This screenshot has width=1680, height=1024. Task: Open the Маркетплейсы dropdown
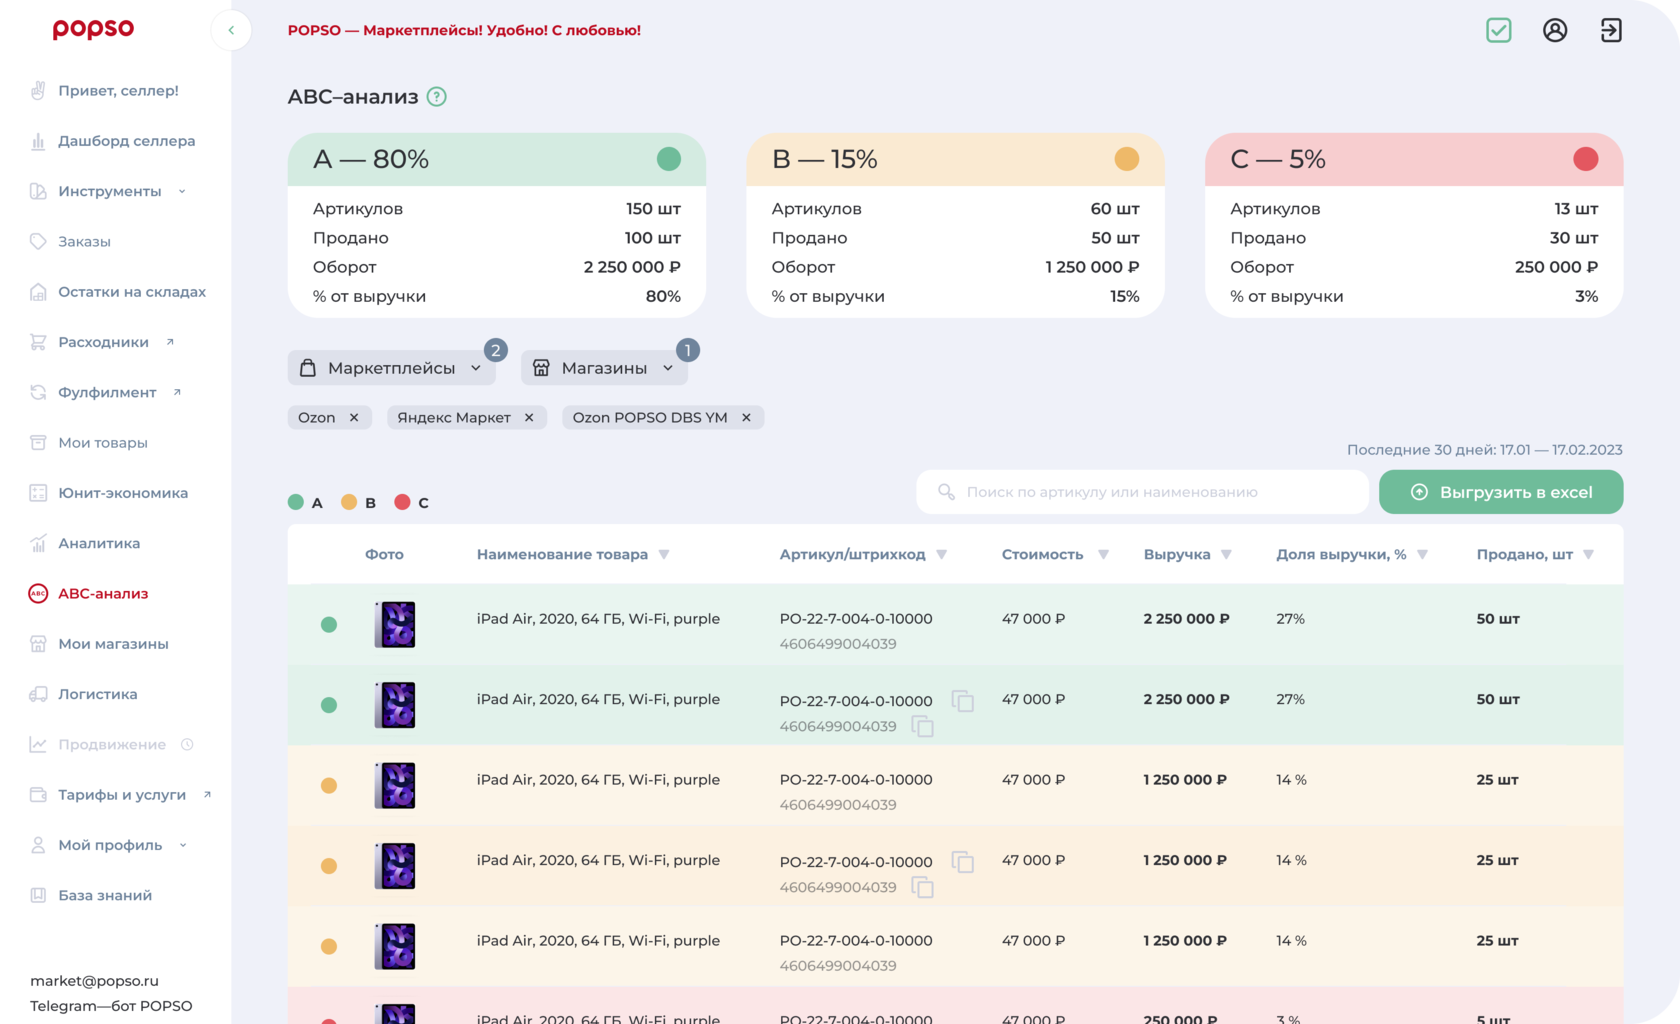392,368
